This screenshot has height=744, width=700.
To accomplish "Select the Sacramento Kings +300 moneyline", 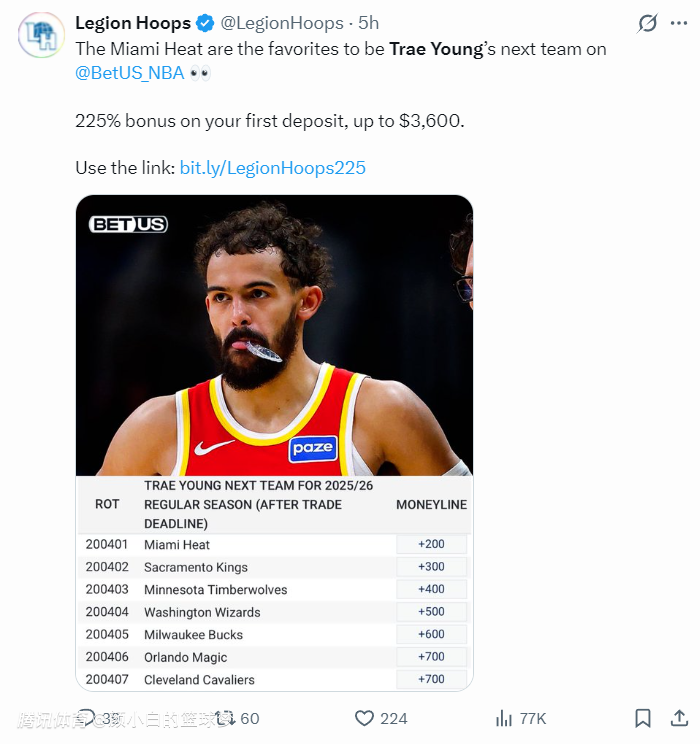I will (x=430, y=567).
